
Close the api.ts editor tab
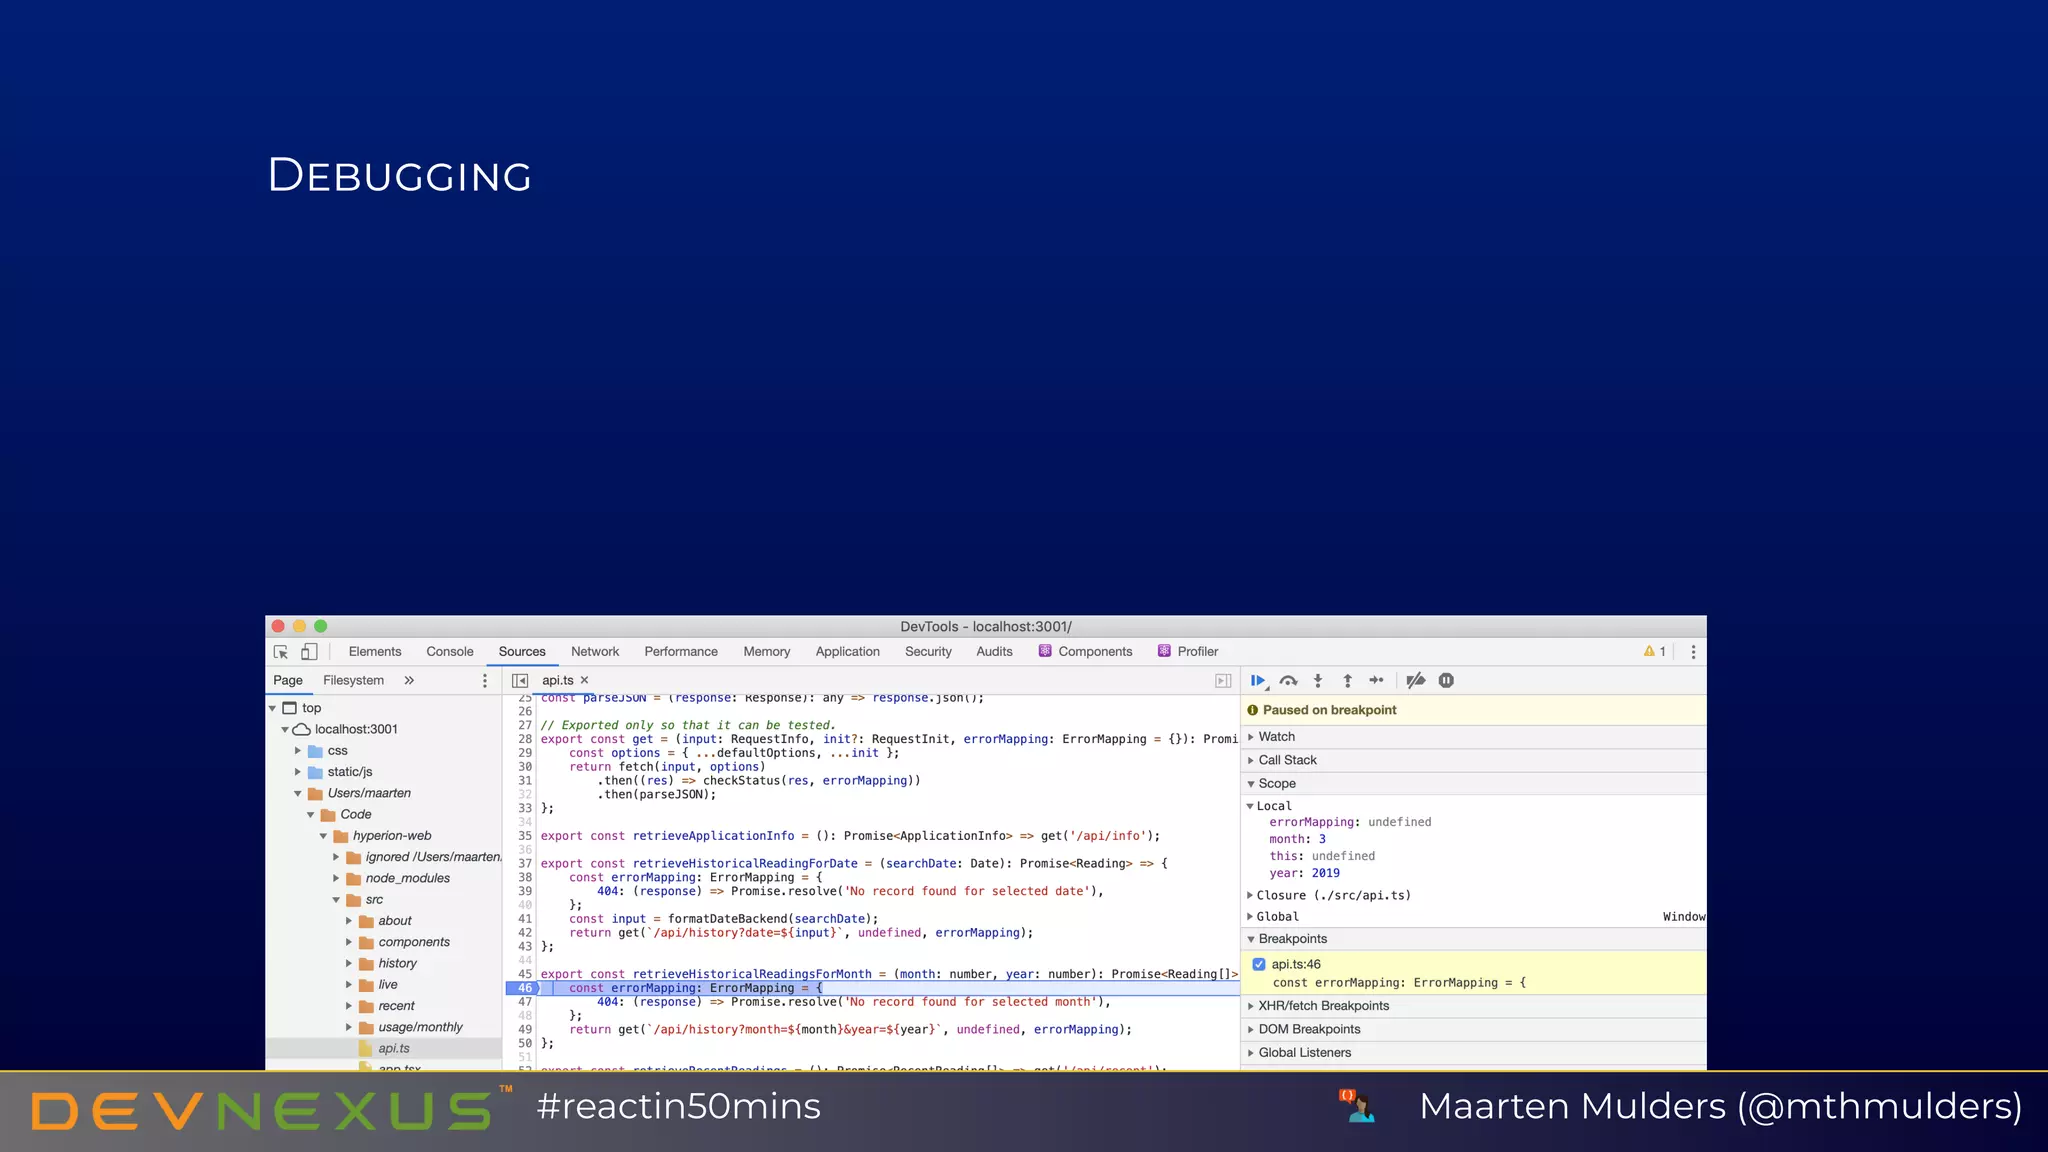(585, 680)
